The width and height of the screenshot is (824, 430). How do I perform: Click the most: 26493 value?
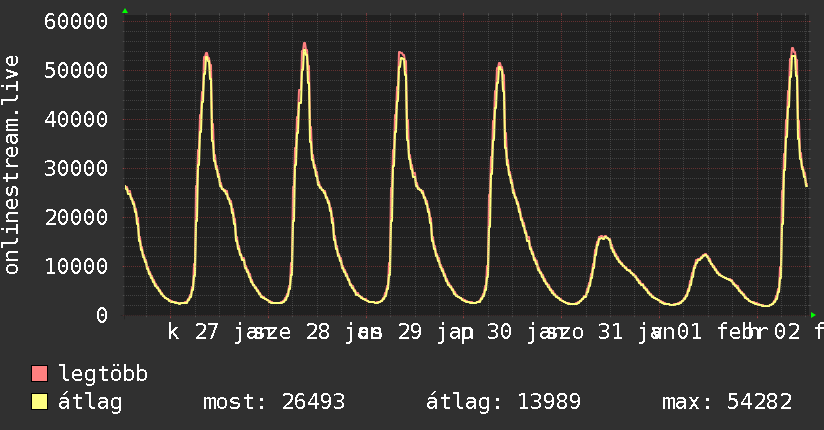click(274, 402)
